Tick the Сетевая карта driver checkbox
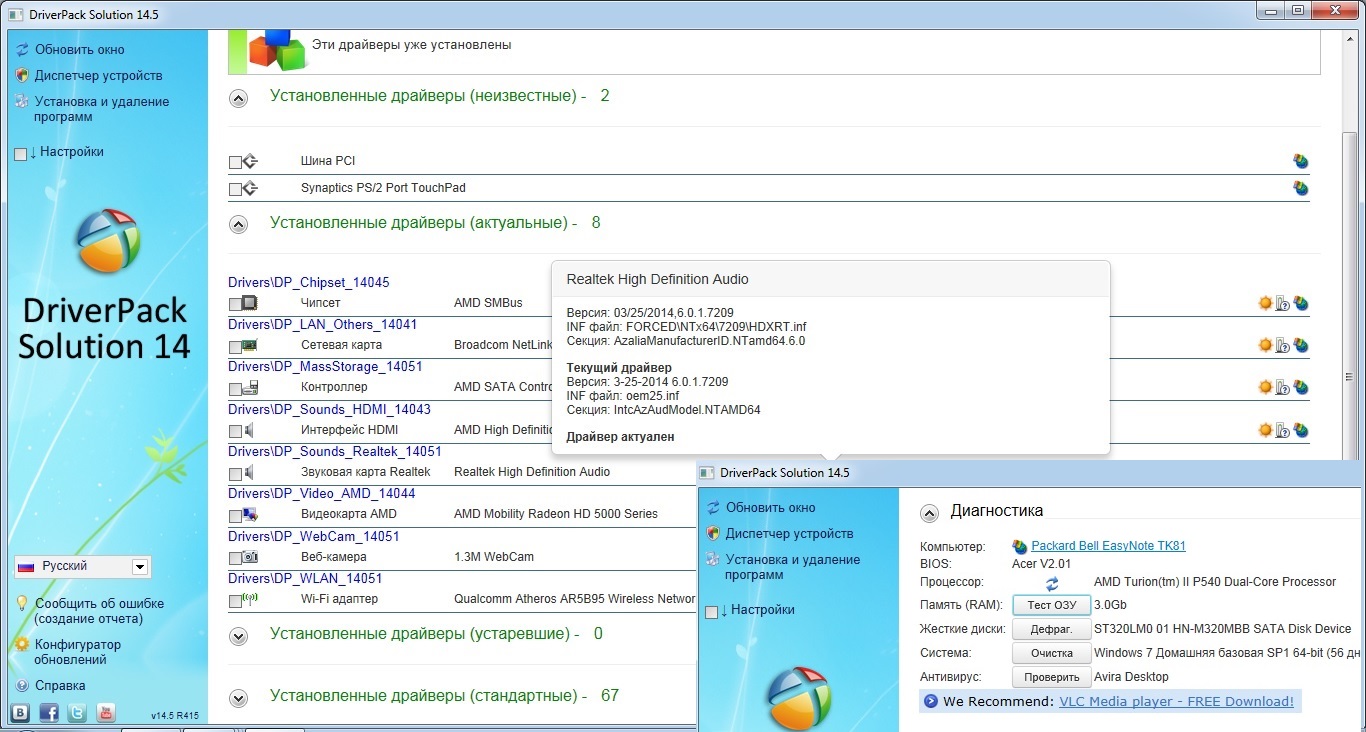 pos(235,347)
